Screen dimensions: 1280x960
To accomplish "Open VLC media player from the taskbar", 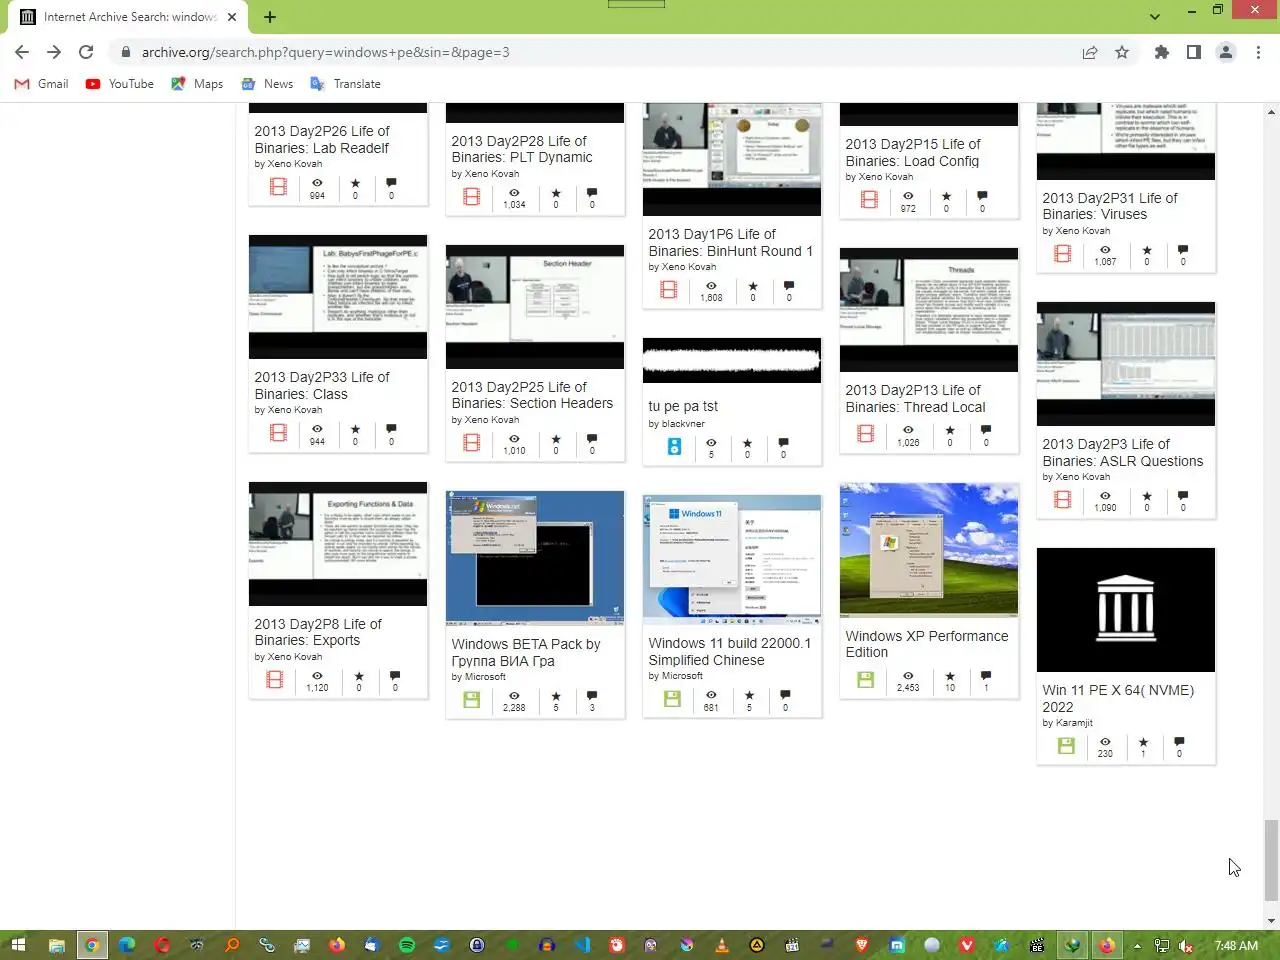I will (x=722, y=945).
